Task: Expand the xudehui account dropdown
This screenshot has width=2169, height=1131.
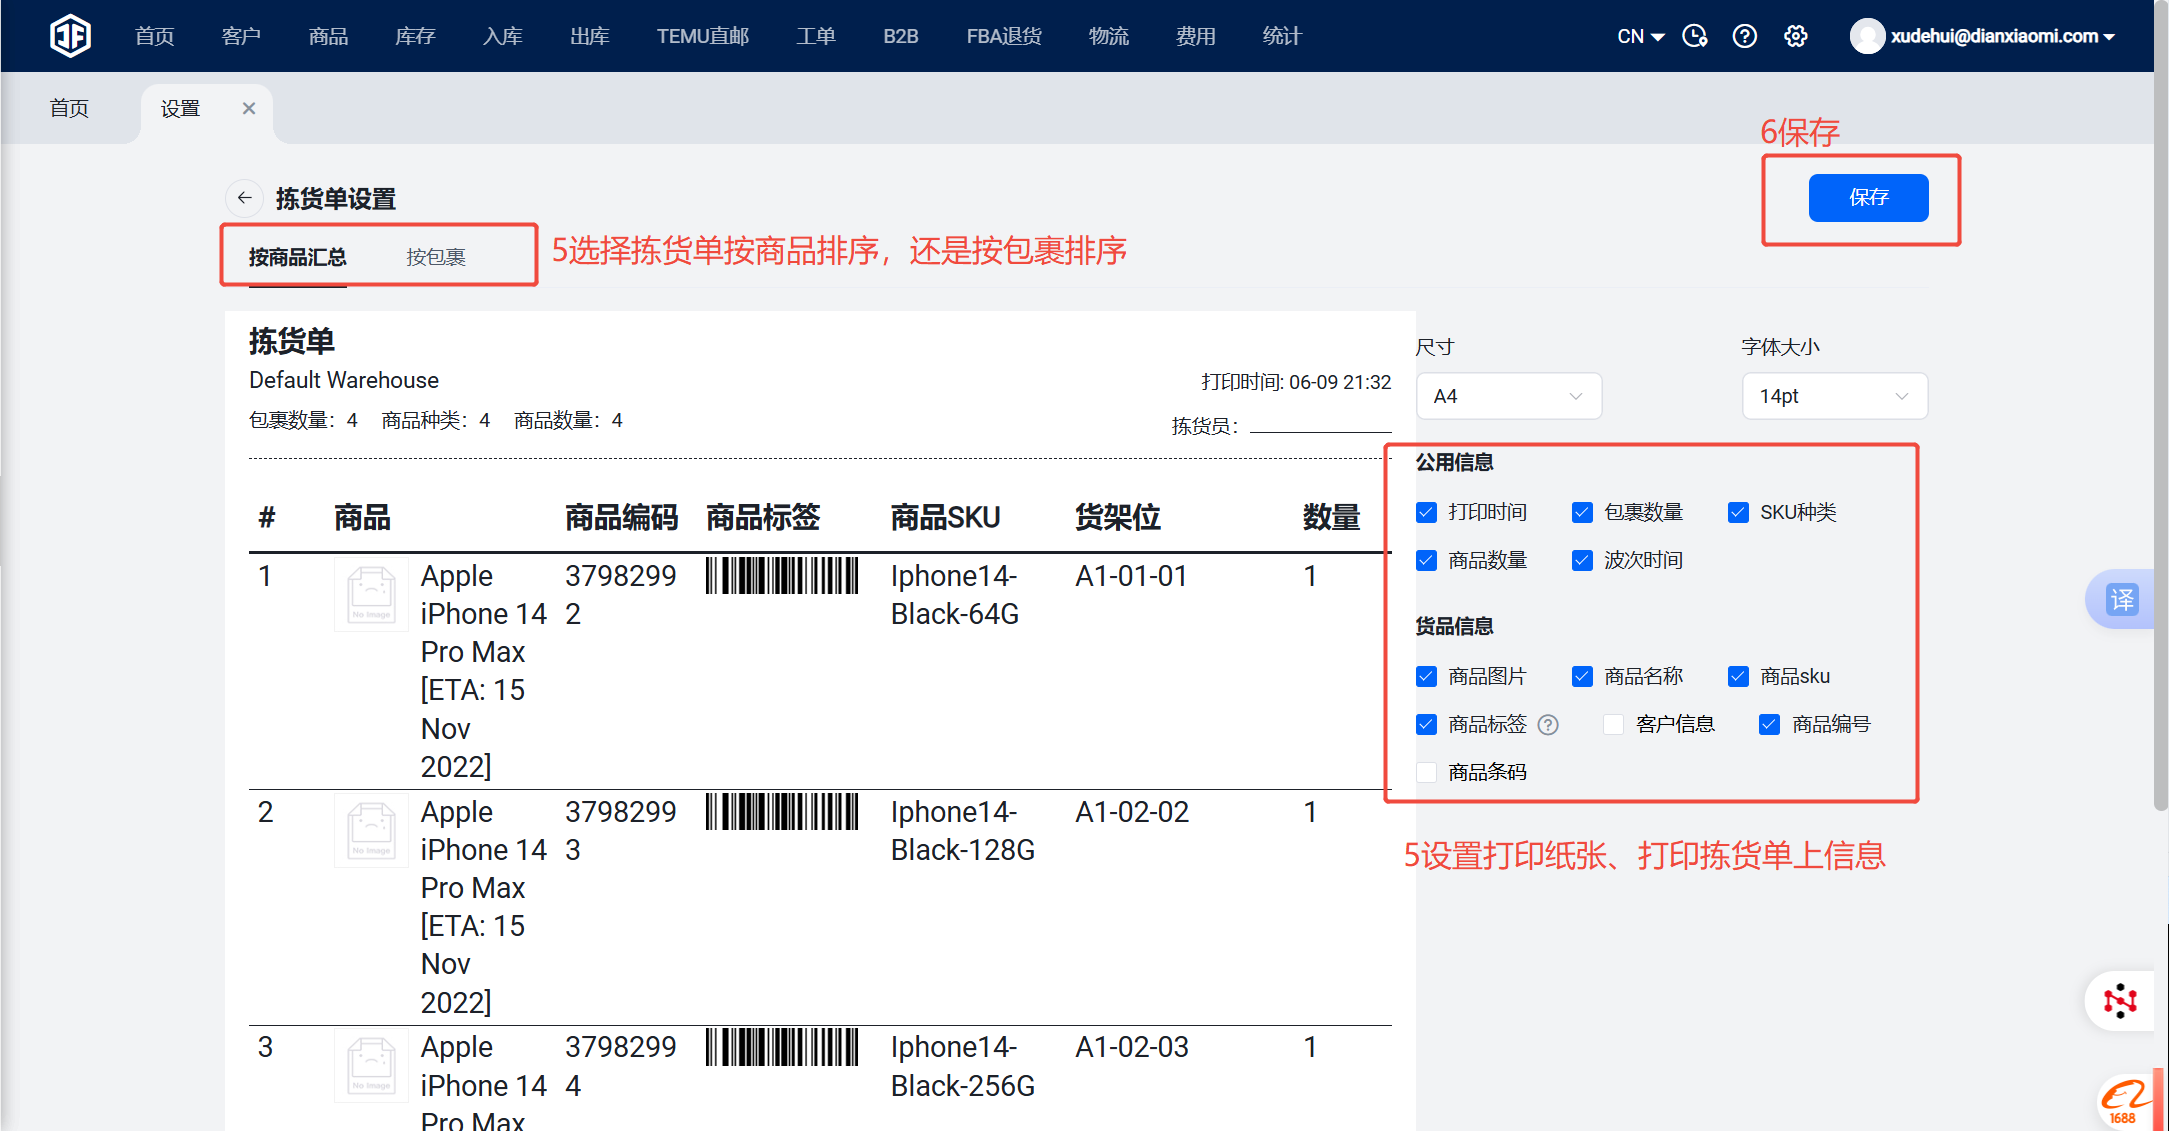Action: tap(2003, 36)
